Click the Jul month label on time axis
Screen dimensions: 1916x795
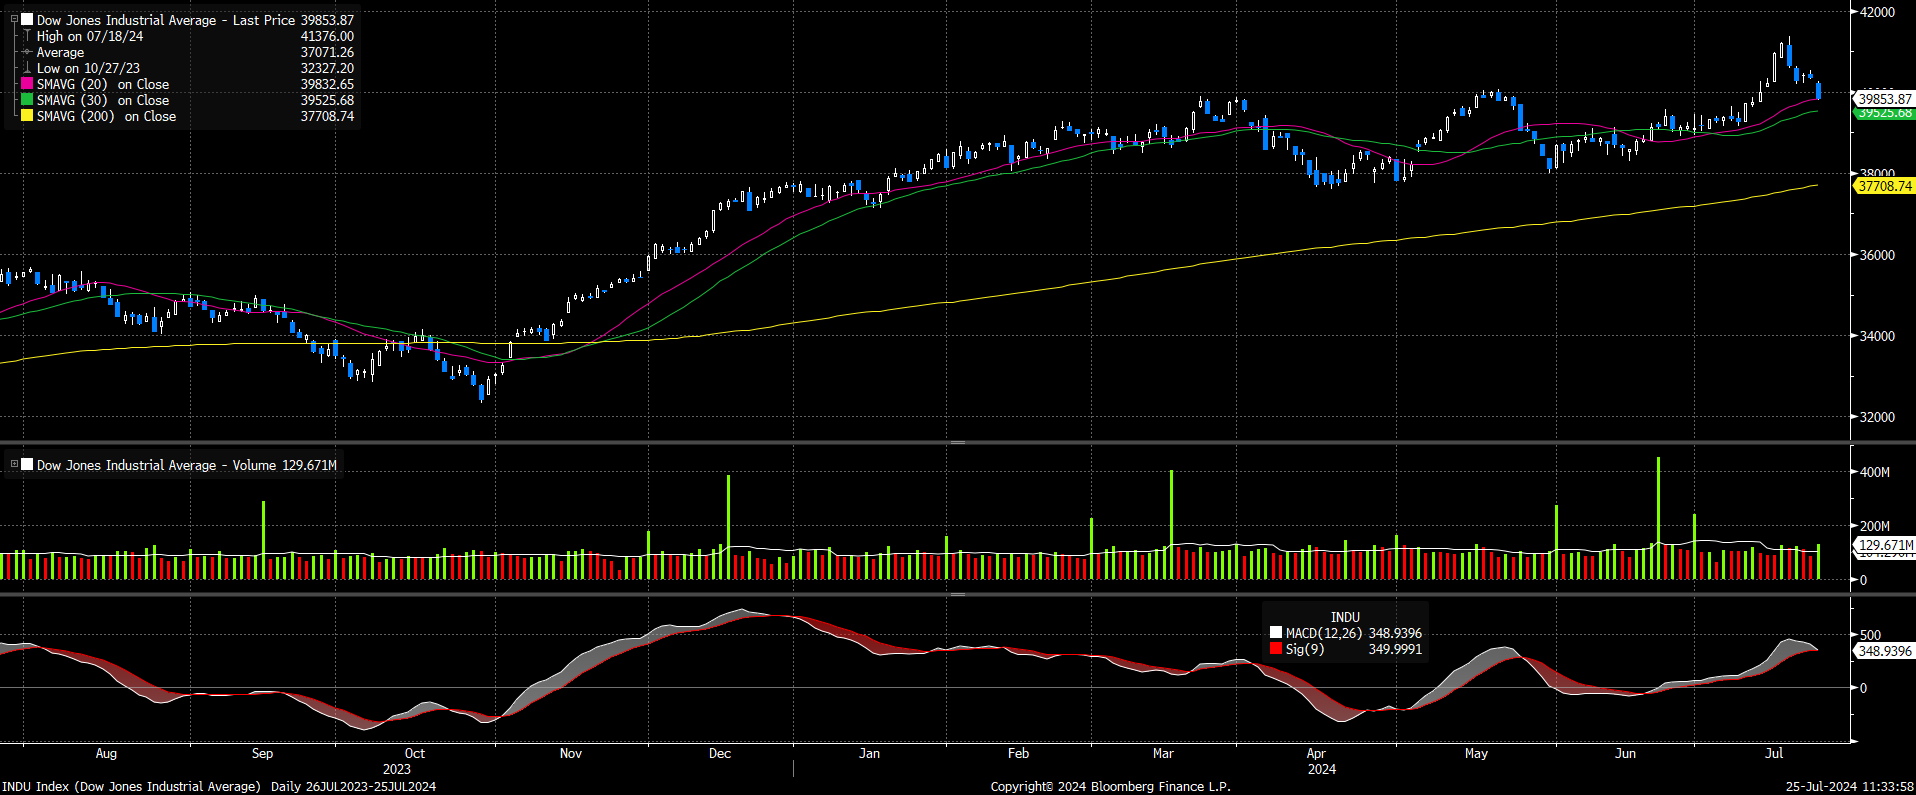1774,754
